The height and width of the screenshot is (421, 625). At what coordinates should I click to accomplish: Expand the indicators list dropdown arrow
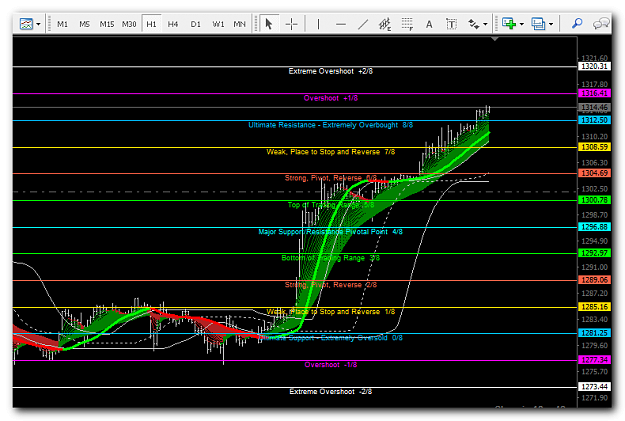(x=521, y=24)
